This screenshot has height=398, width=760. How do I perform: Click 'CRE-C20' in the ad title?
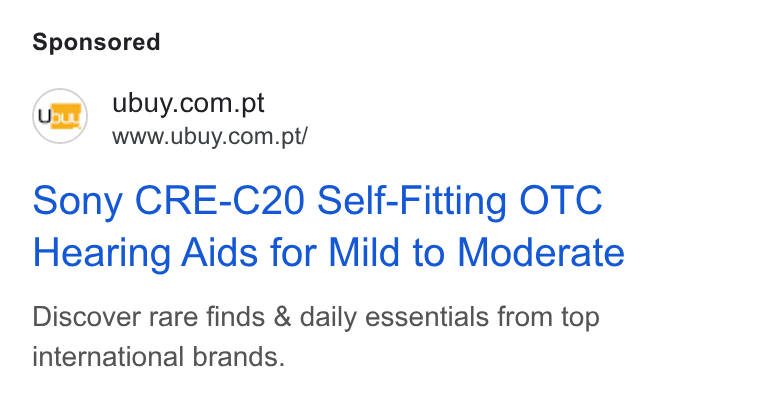tap(220, 200)
